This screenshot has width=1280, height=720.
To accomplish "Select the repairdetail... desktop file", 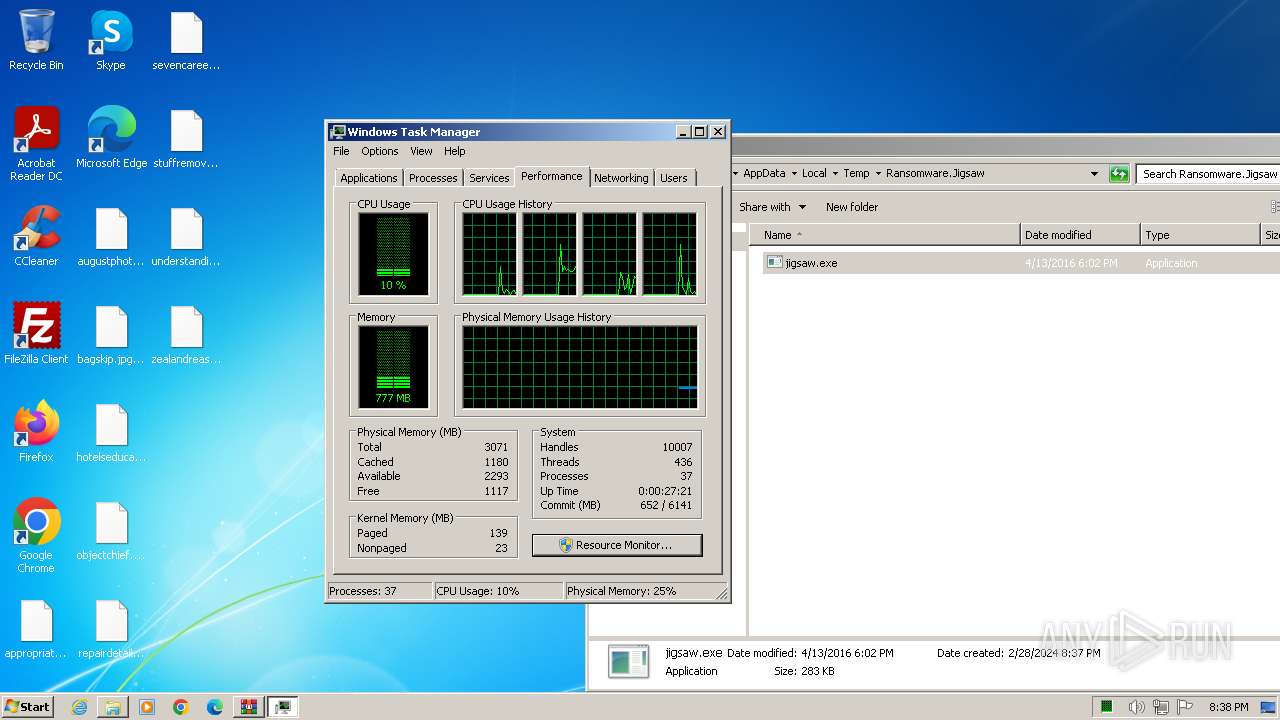I will coord(111,628).
